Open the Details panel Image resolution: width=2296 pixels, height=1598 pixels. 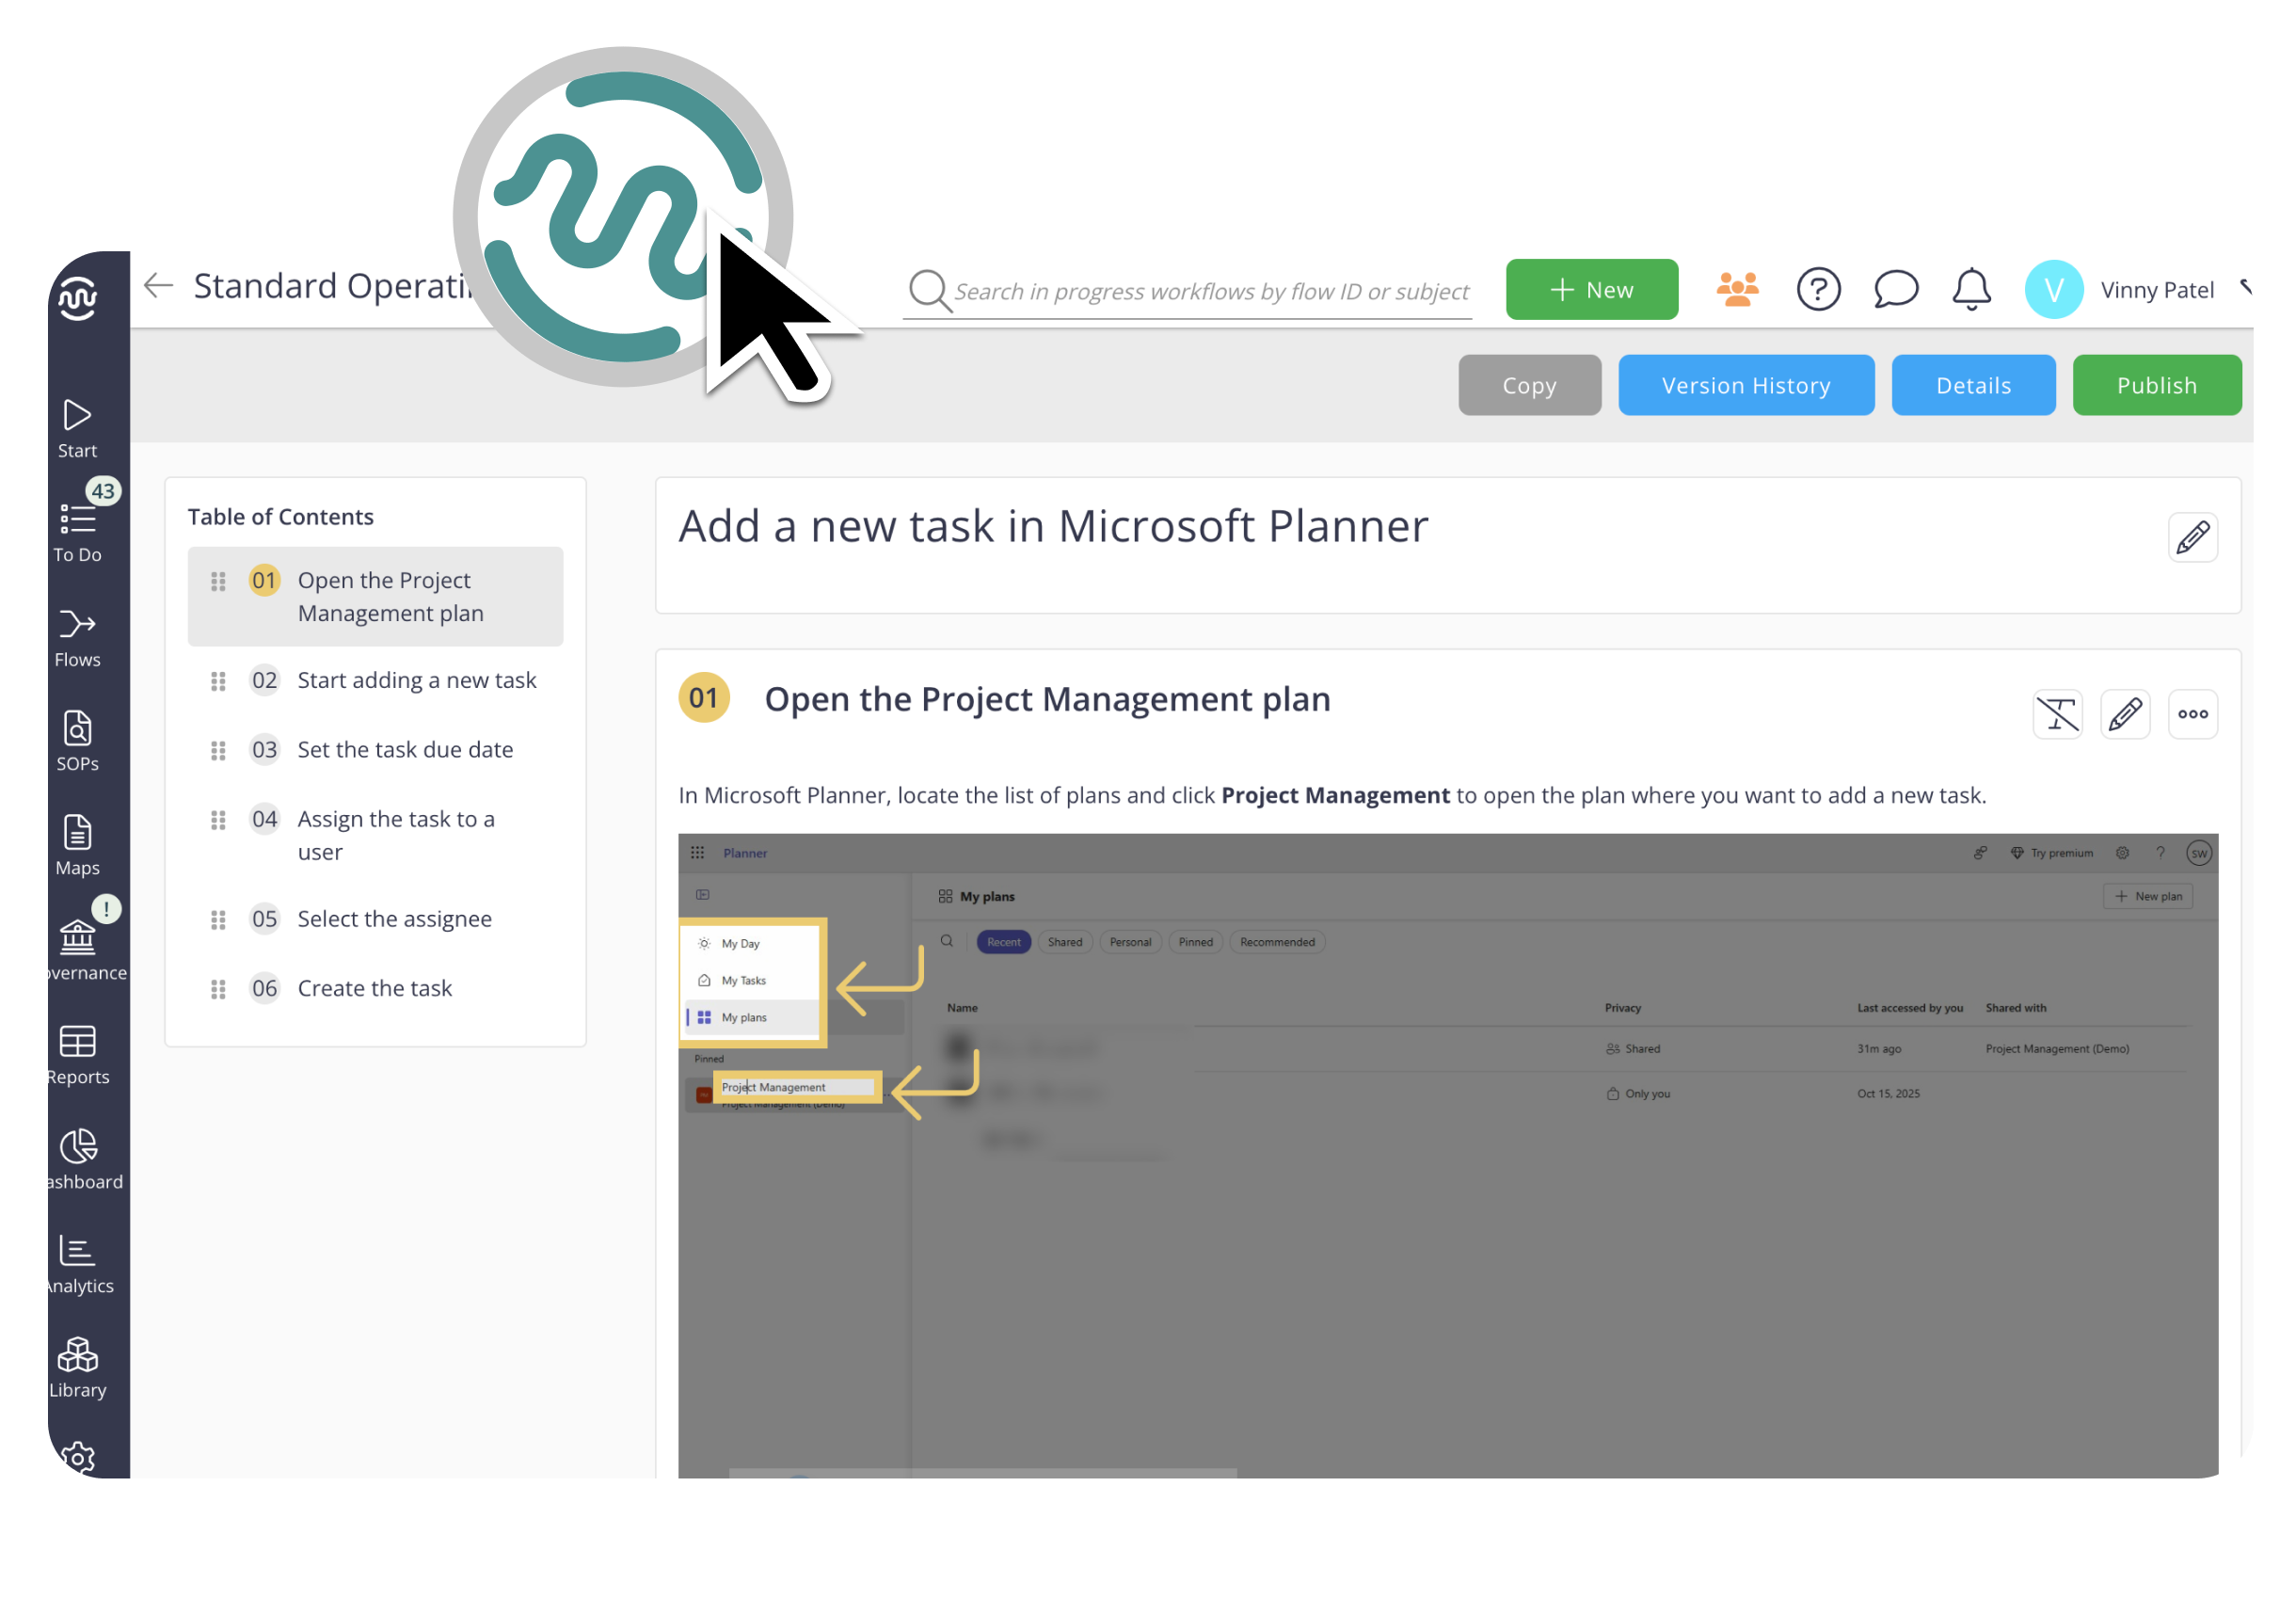1973,386
